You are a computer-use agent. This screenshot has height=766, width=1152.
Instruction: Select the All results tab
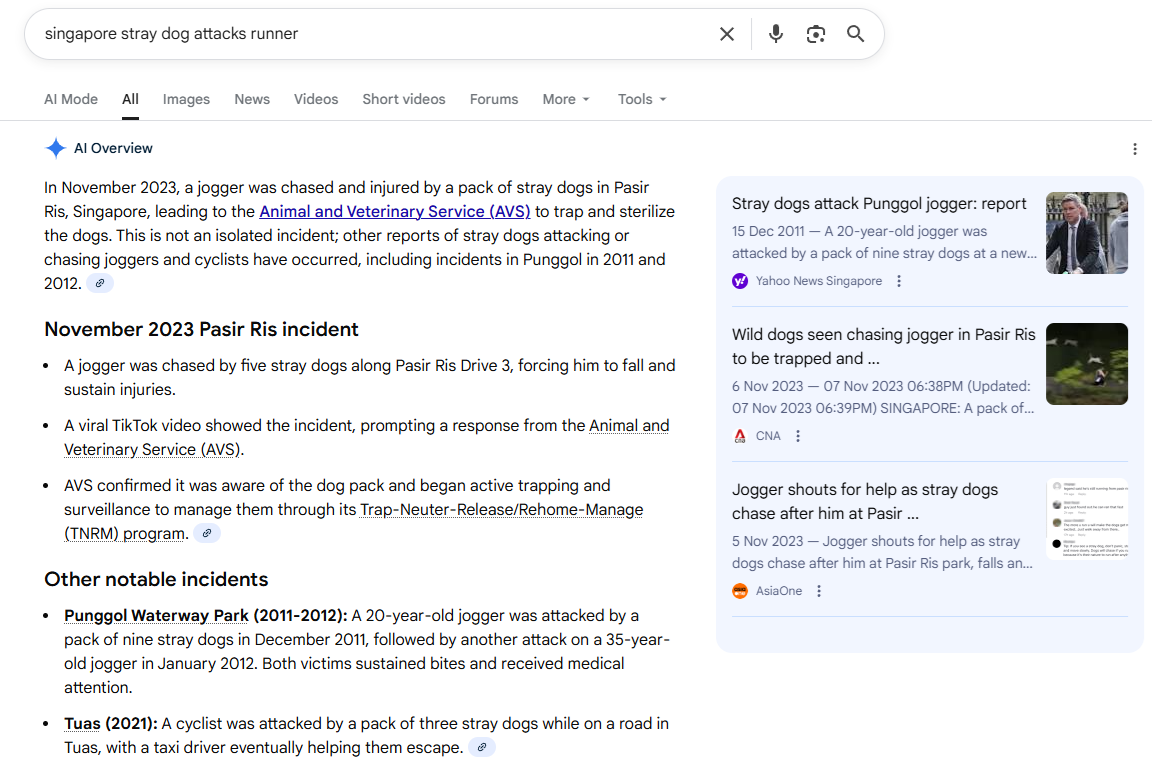pyautogui.click(x=130, y=99)
